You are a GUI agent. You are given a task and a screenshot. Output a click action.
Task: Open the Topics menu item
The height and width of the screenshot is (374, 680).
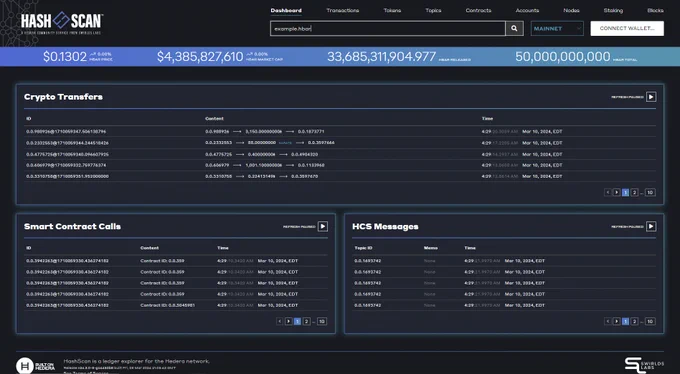[433, 10]
